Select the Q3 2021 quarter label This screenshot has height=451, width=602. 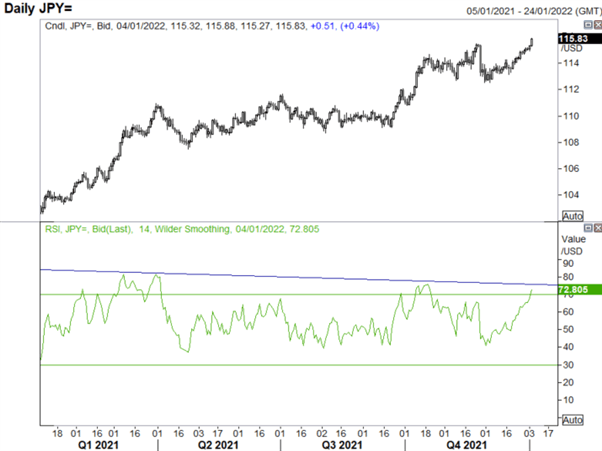342,445
